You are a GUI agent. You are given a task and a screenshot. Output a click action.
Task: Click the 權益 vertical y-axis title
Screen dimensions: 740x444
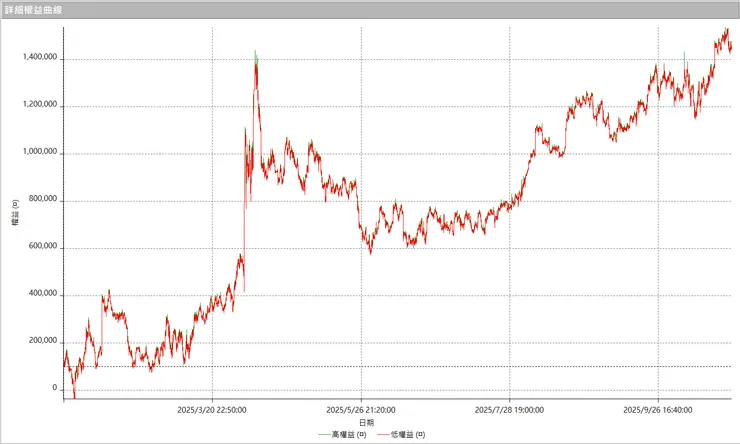click(16, 213)
